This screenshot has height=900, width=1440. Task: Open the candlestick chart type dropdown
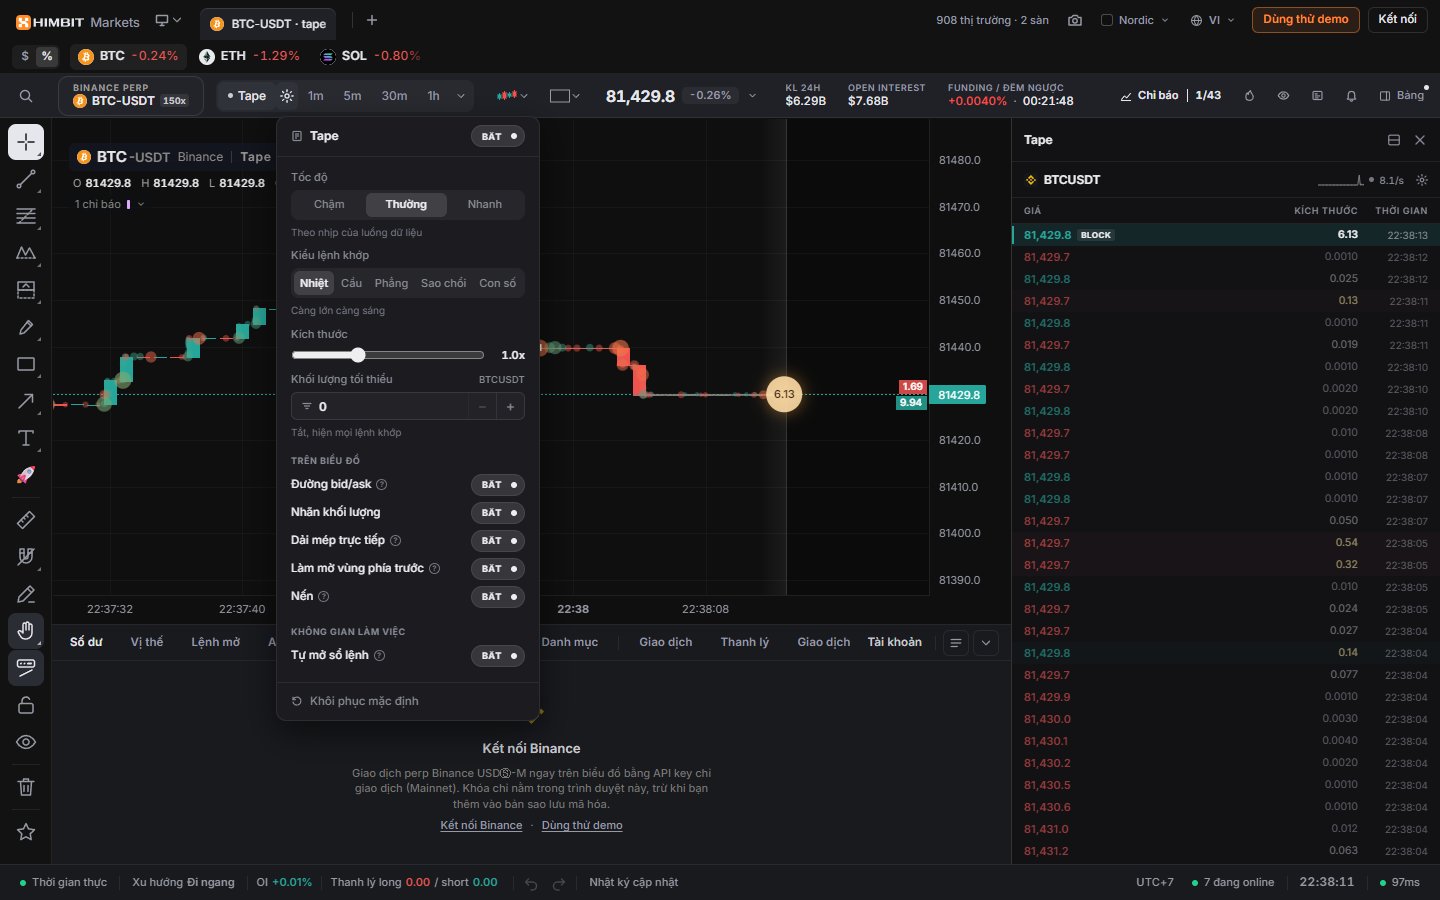tap(512, 96)
